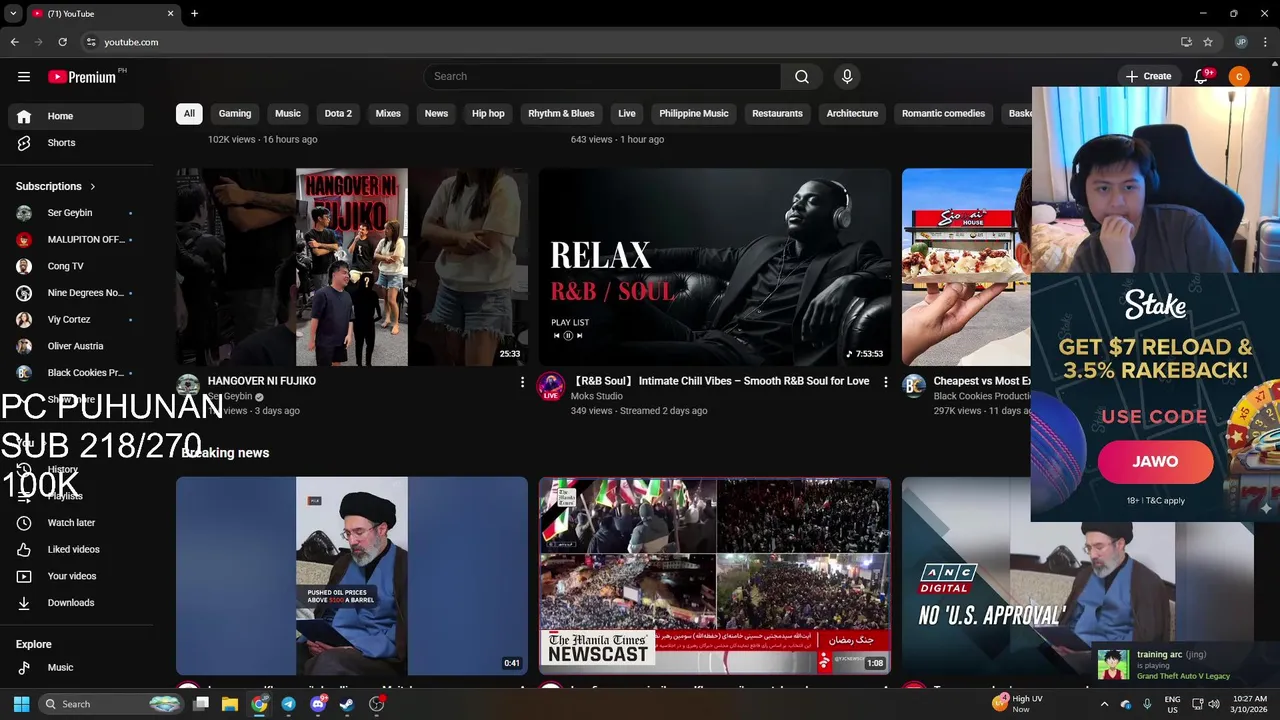The height and width of the screenshot is (720, 1280).
Task: Click the search magnifier button
Action: (801, 77)
